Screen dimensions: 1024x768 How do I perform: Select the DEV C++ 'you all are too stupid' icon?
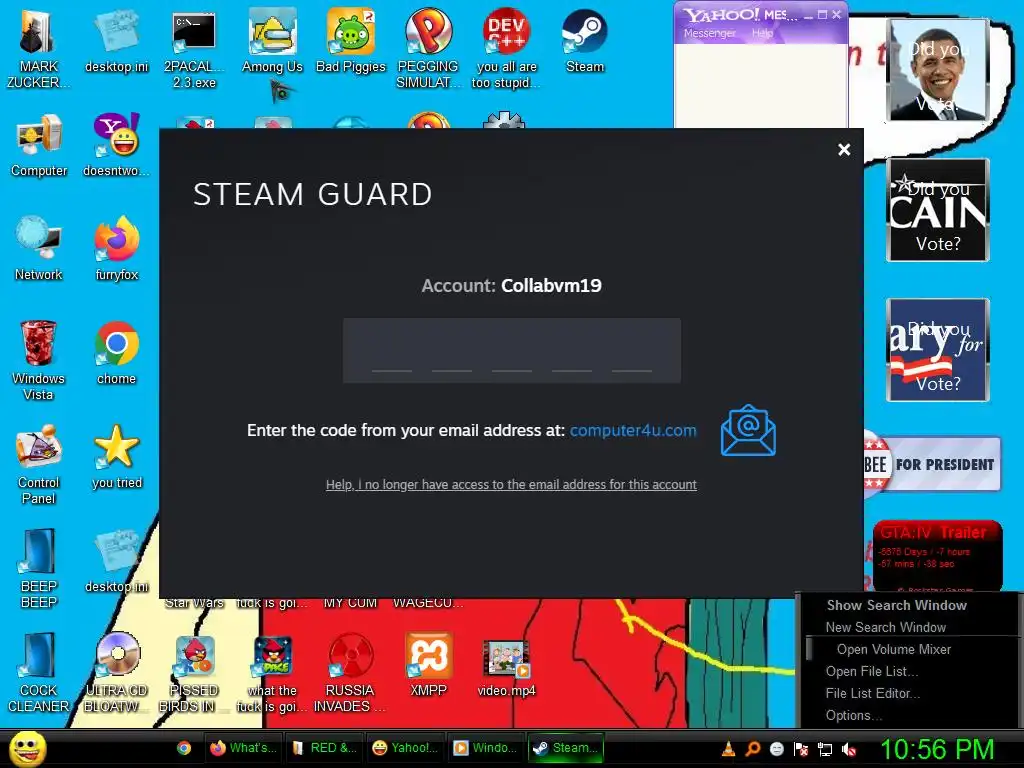click(506, 49)
